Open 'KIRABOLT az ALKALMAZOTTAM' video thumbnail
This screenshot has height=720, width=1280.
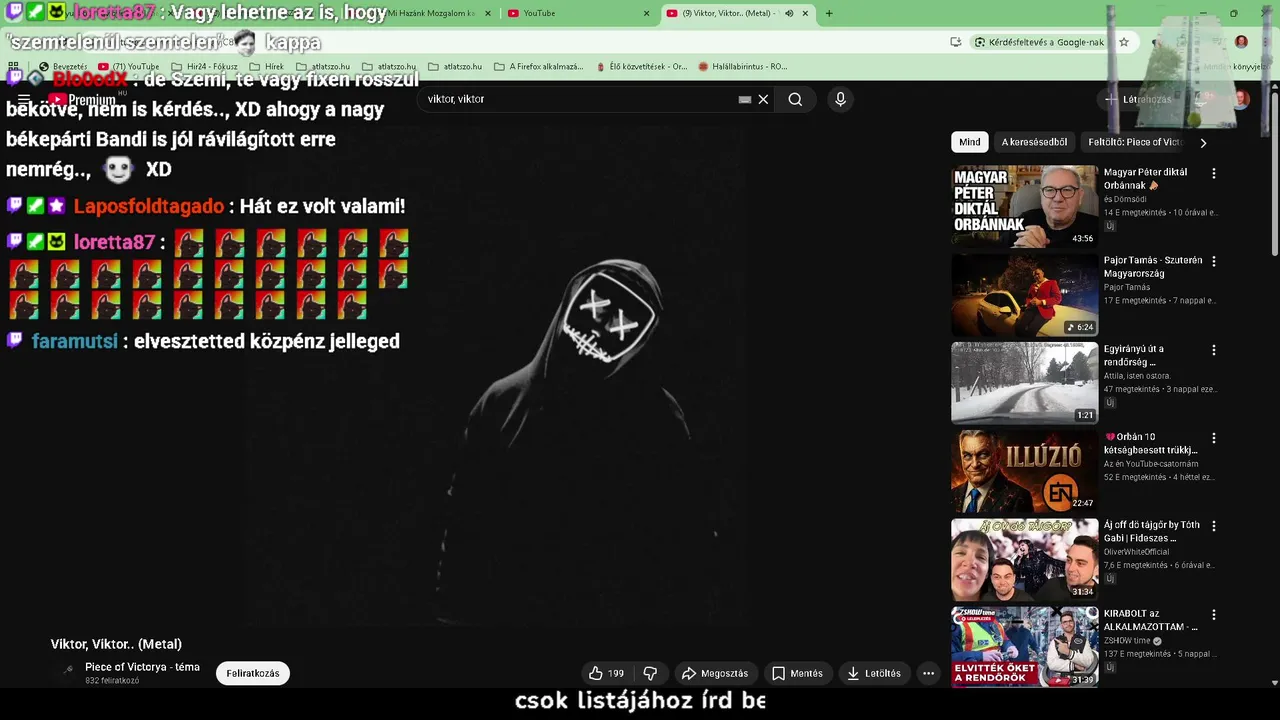pyautogui.click(x=1024, y=647)
